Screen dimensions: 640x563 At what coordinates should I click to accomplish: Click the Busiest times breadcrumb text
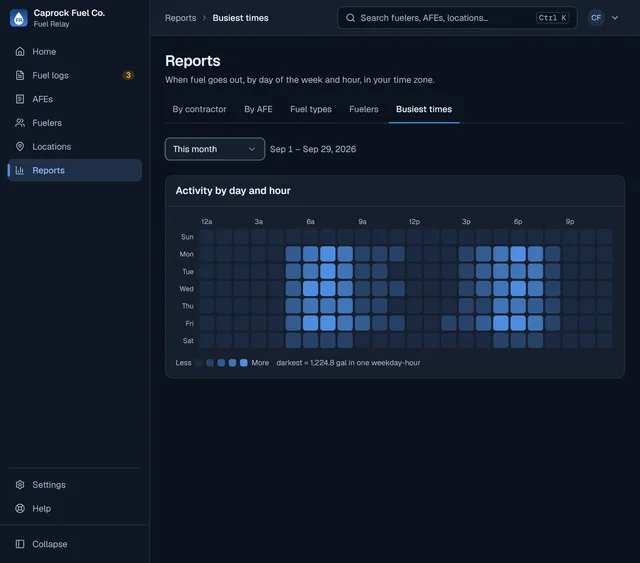pos(240,18)
